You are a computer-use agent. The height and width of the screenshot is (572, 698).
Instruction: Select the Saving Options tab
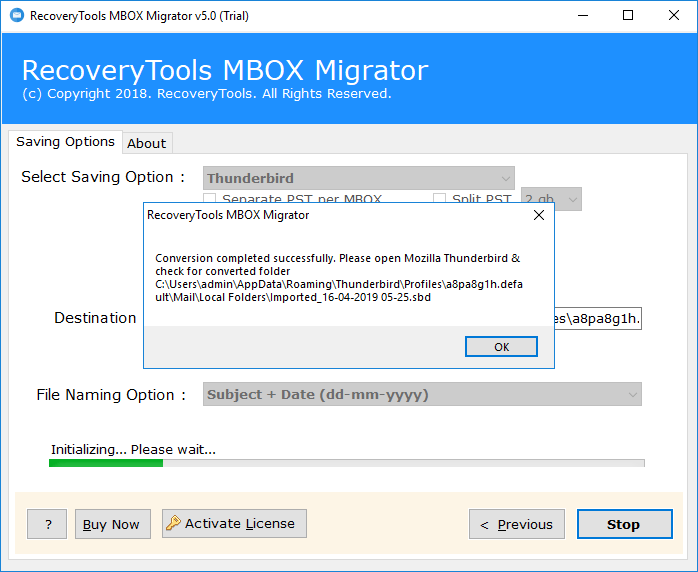click(65, 142)
